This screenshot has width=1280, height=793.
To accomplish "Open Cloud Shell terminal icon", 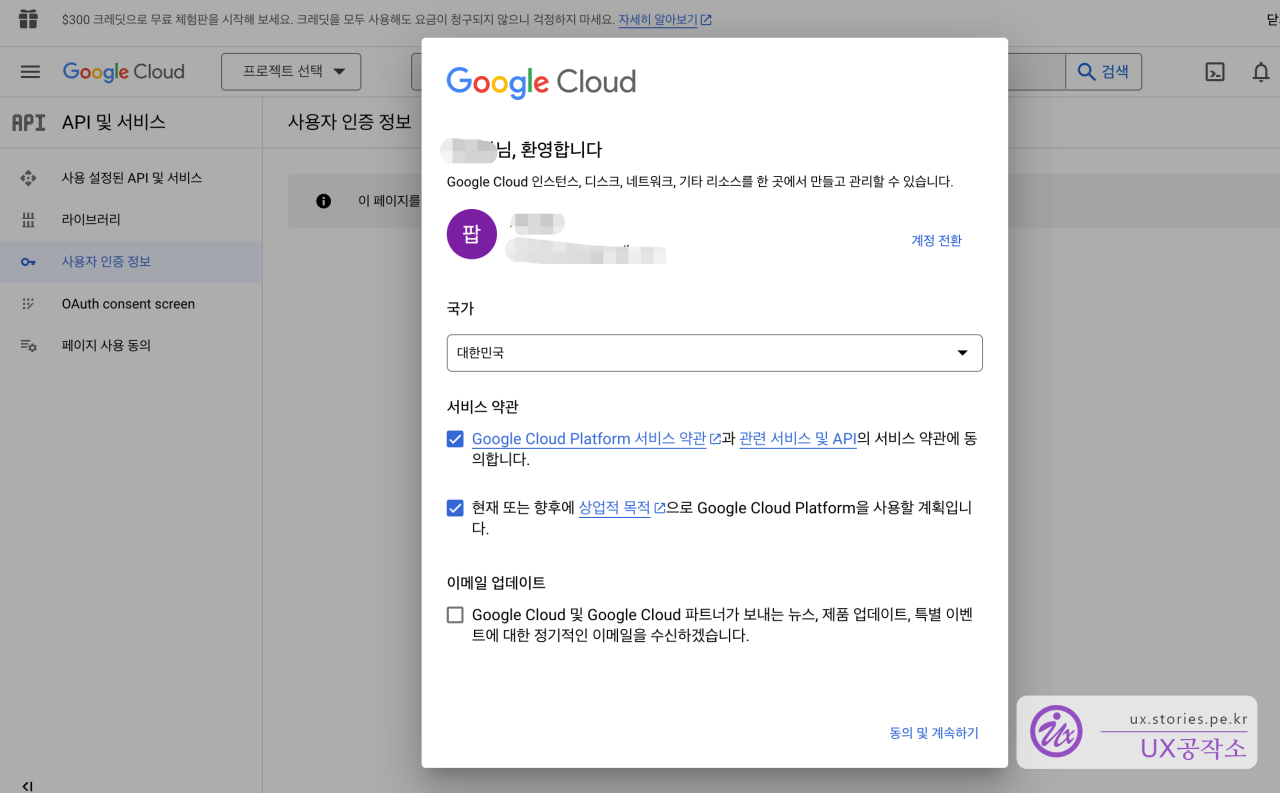I will (x=1215, y=72).
